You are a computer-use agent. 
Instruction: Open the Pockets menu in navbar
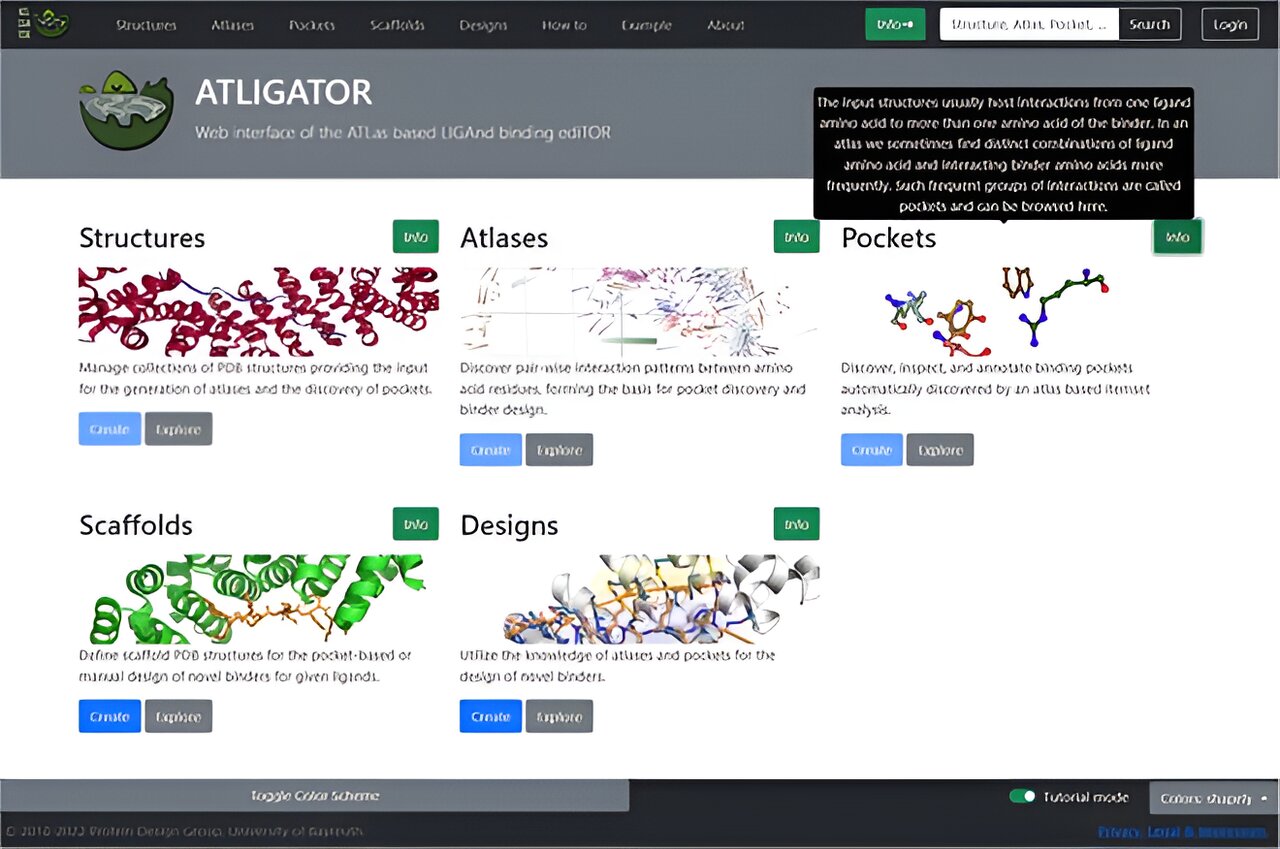coord(312,25)
